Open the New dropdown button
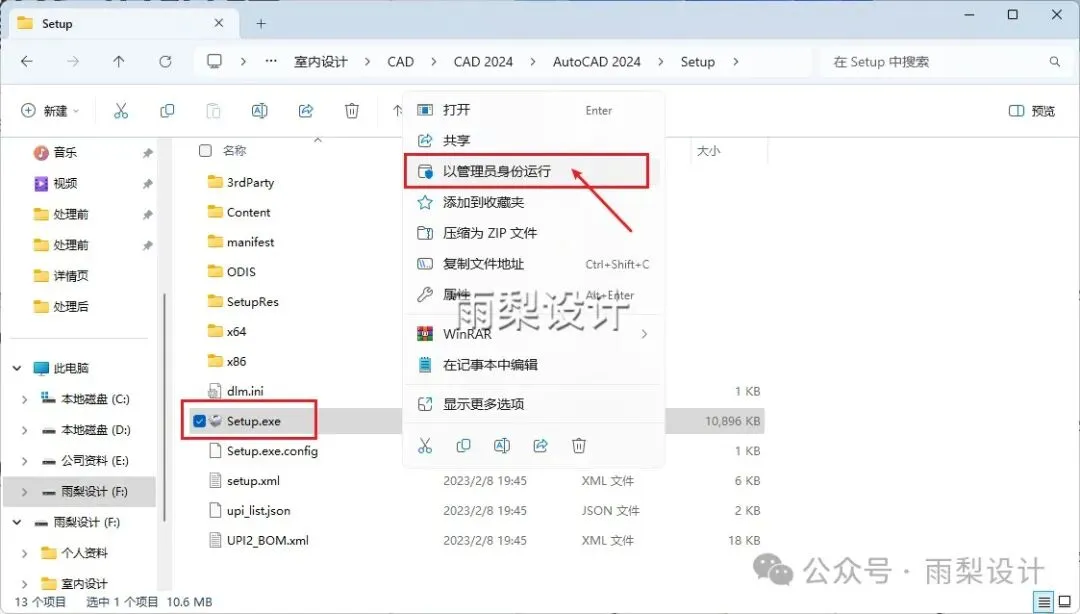The width and height of the screenshot is (1080, 614). pyautogui.click(x=51, y=111)
